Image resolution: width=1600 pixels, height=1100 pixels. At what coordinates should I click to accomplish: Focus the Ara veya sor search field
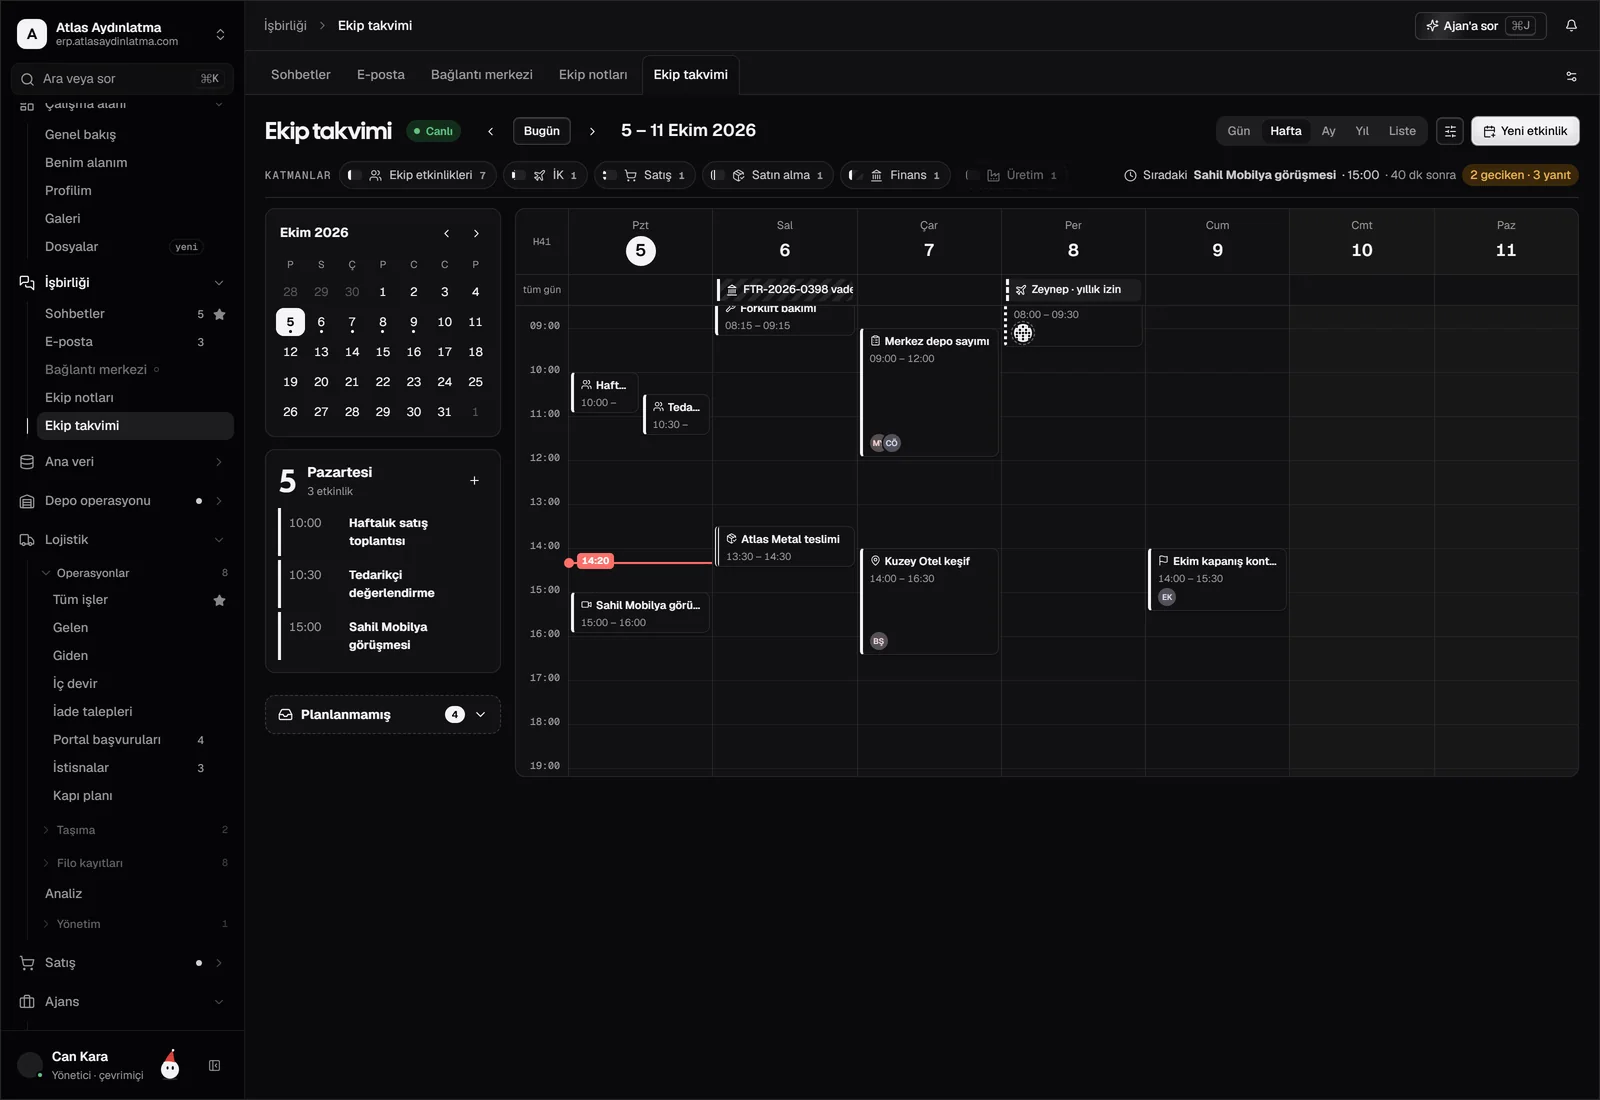(x=122, y=79)
